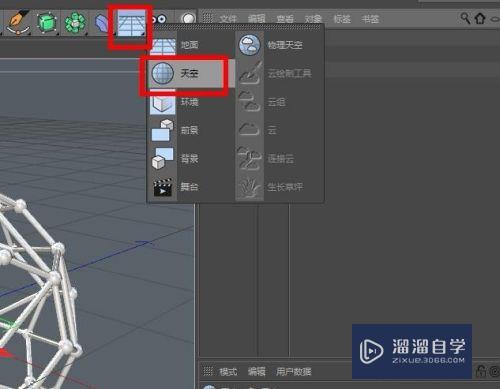Click the home icon in object manager
Image resolution: width=500 pixels, height=389 pixels.
click(x=480, y=18)
